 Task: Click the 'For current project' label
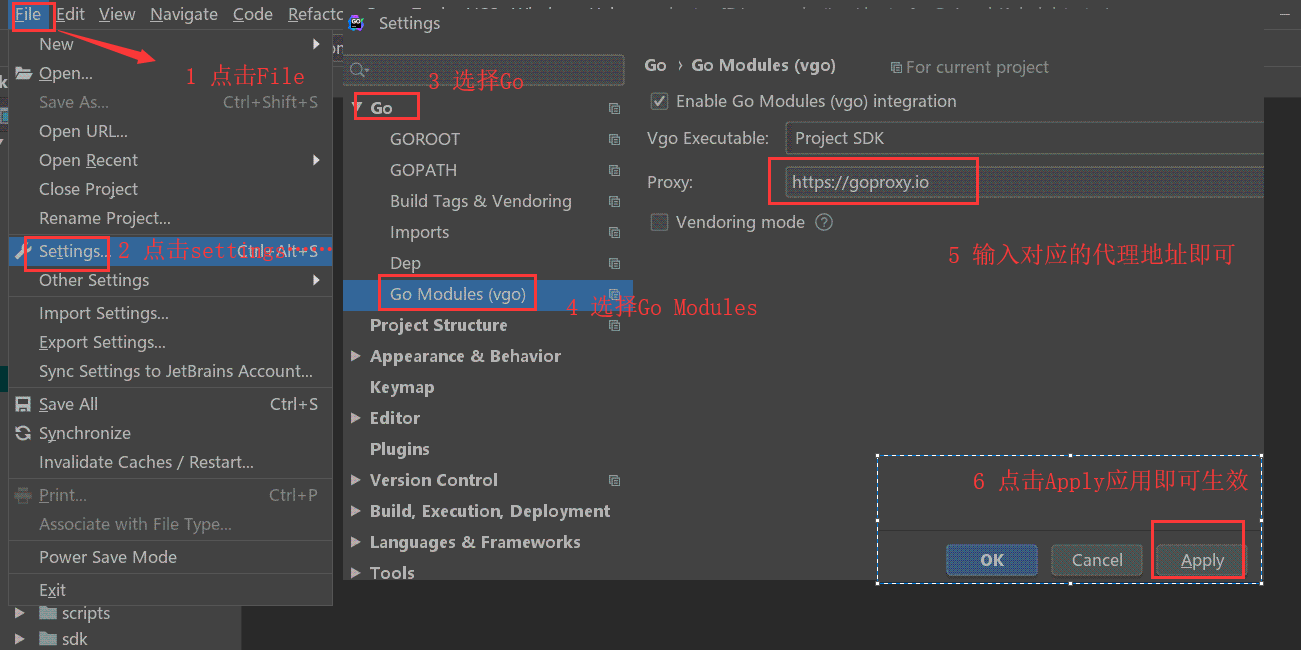click(x=970, y=67)
